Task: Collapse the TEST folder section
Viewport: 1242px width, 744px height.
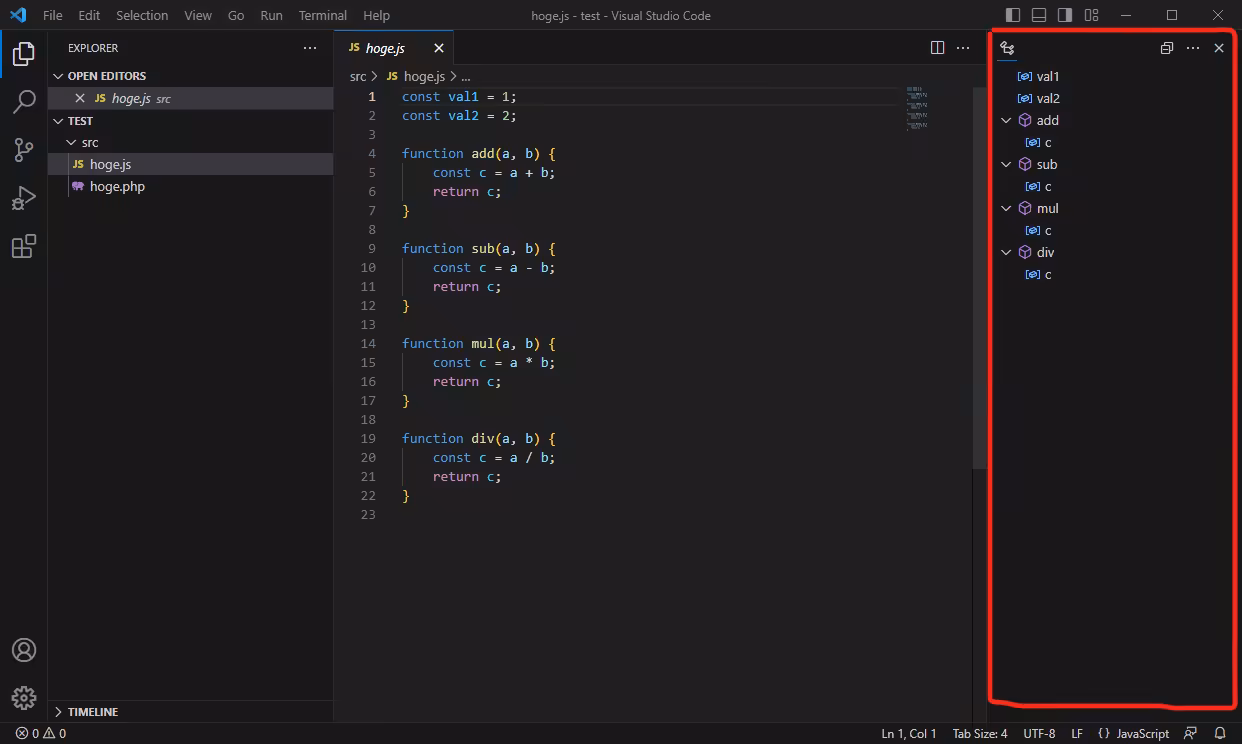Action: tap(58, 121)
